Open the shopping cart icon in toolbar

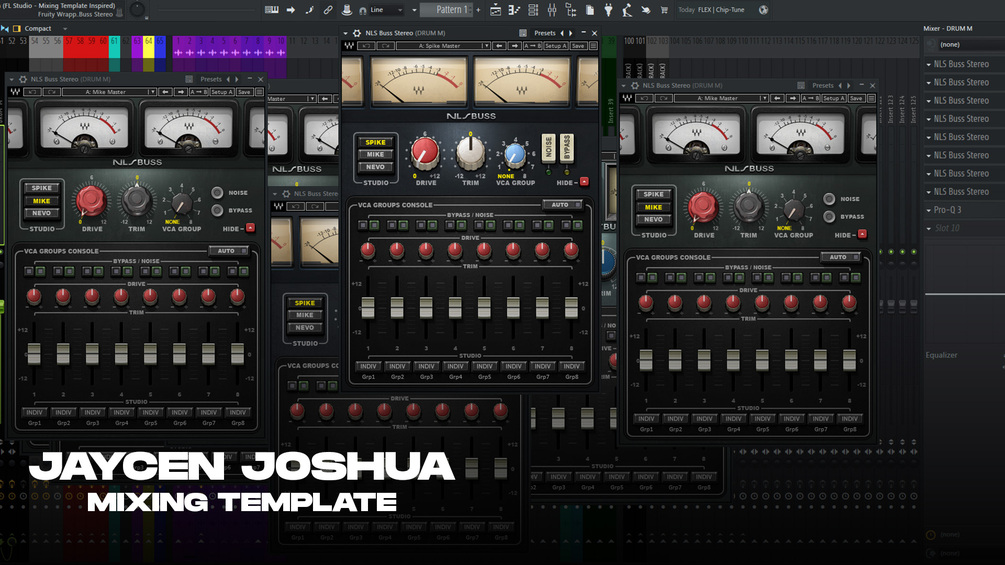pos(664,10)
